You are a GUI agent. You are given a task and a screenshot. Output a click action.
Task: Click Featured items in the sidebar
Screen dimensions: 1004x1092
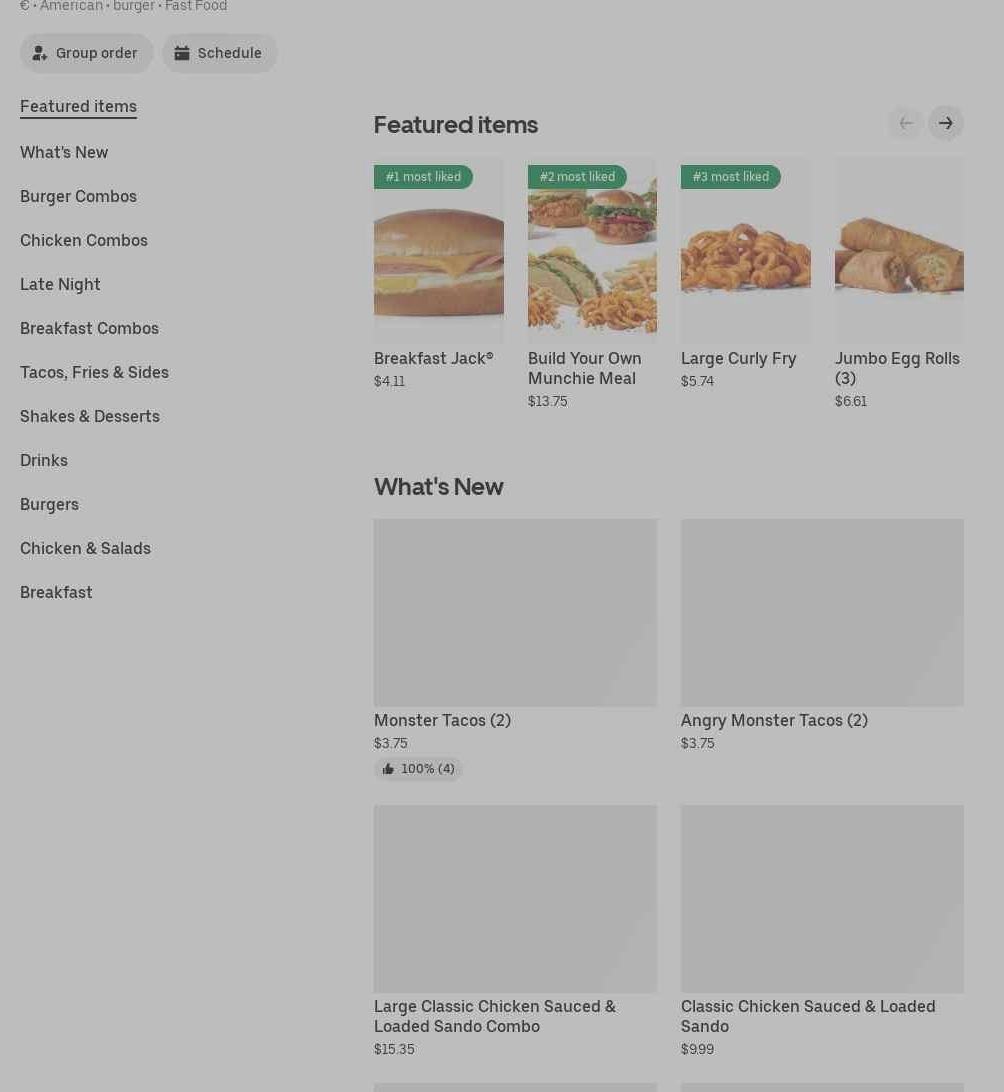click(x=78, y=106)
